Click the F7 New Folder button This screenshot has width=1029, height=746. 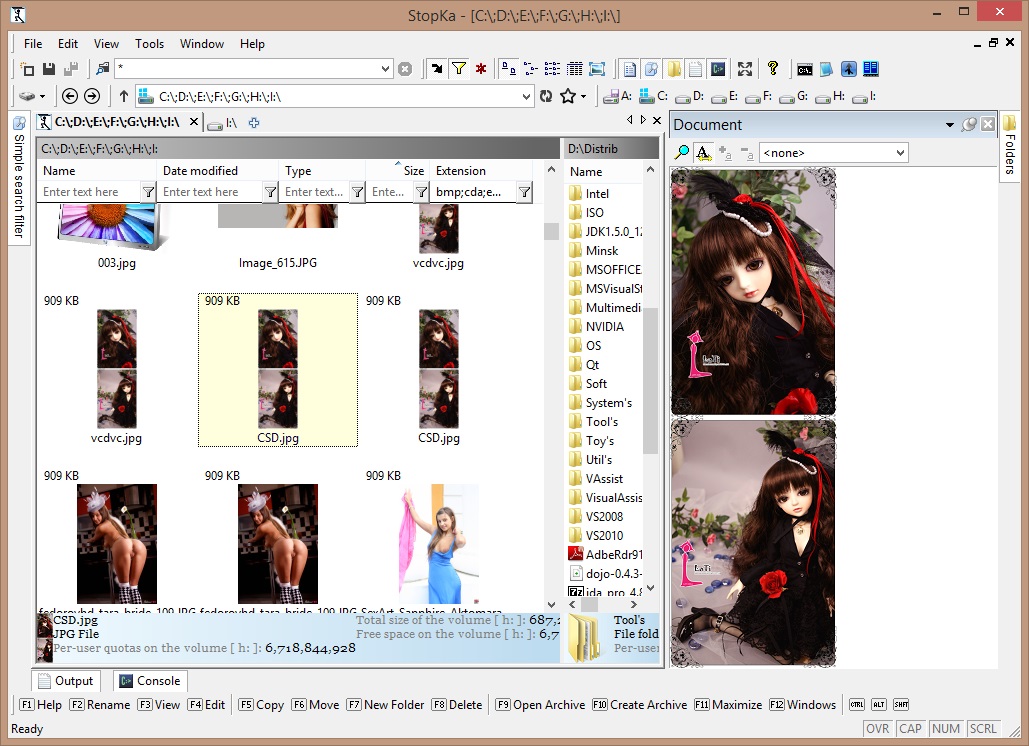386,705
